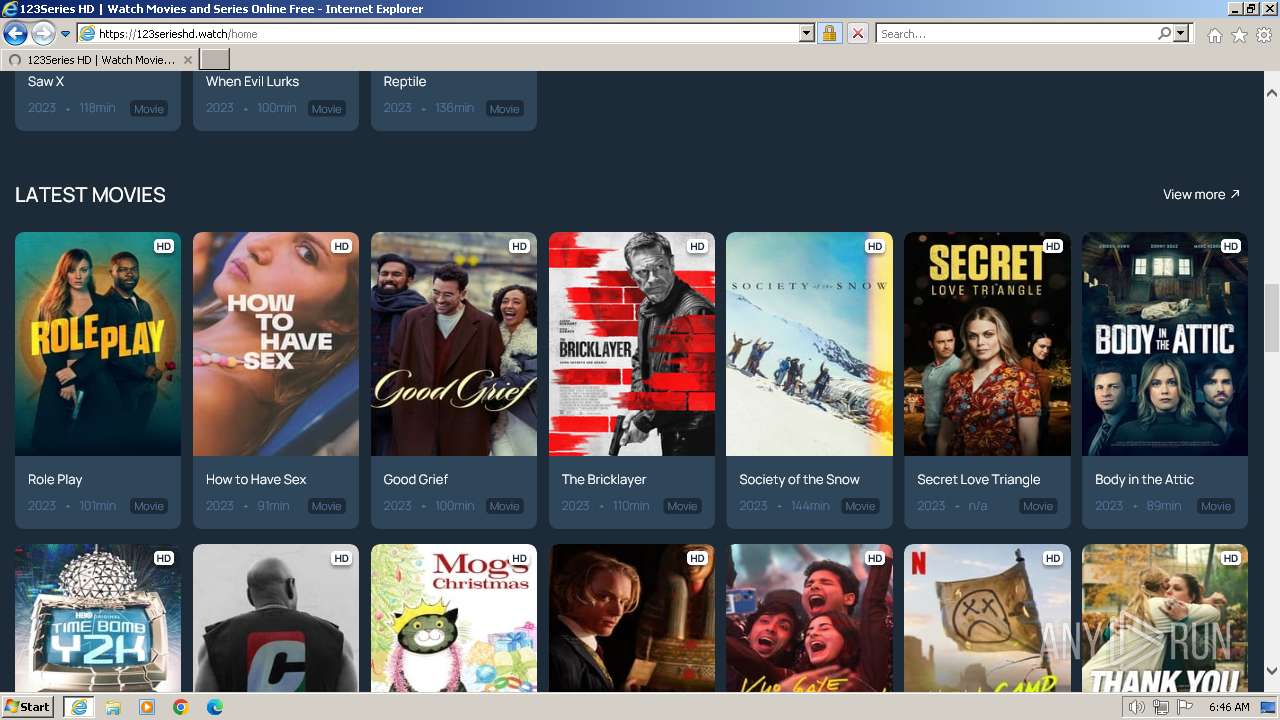Click the volume speaker tray icon
1280x720 pixels.
1137,708
